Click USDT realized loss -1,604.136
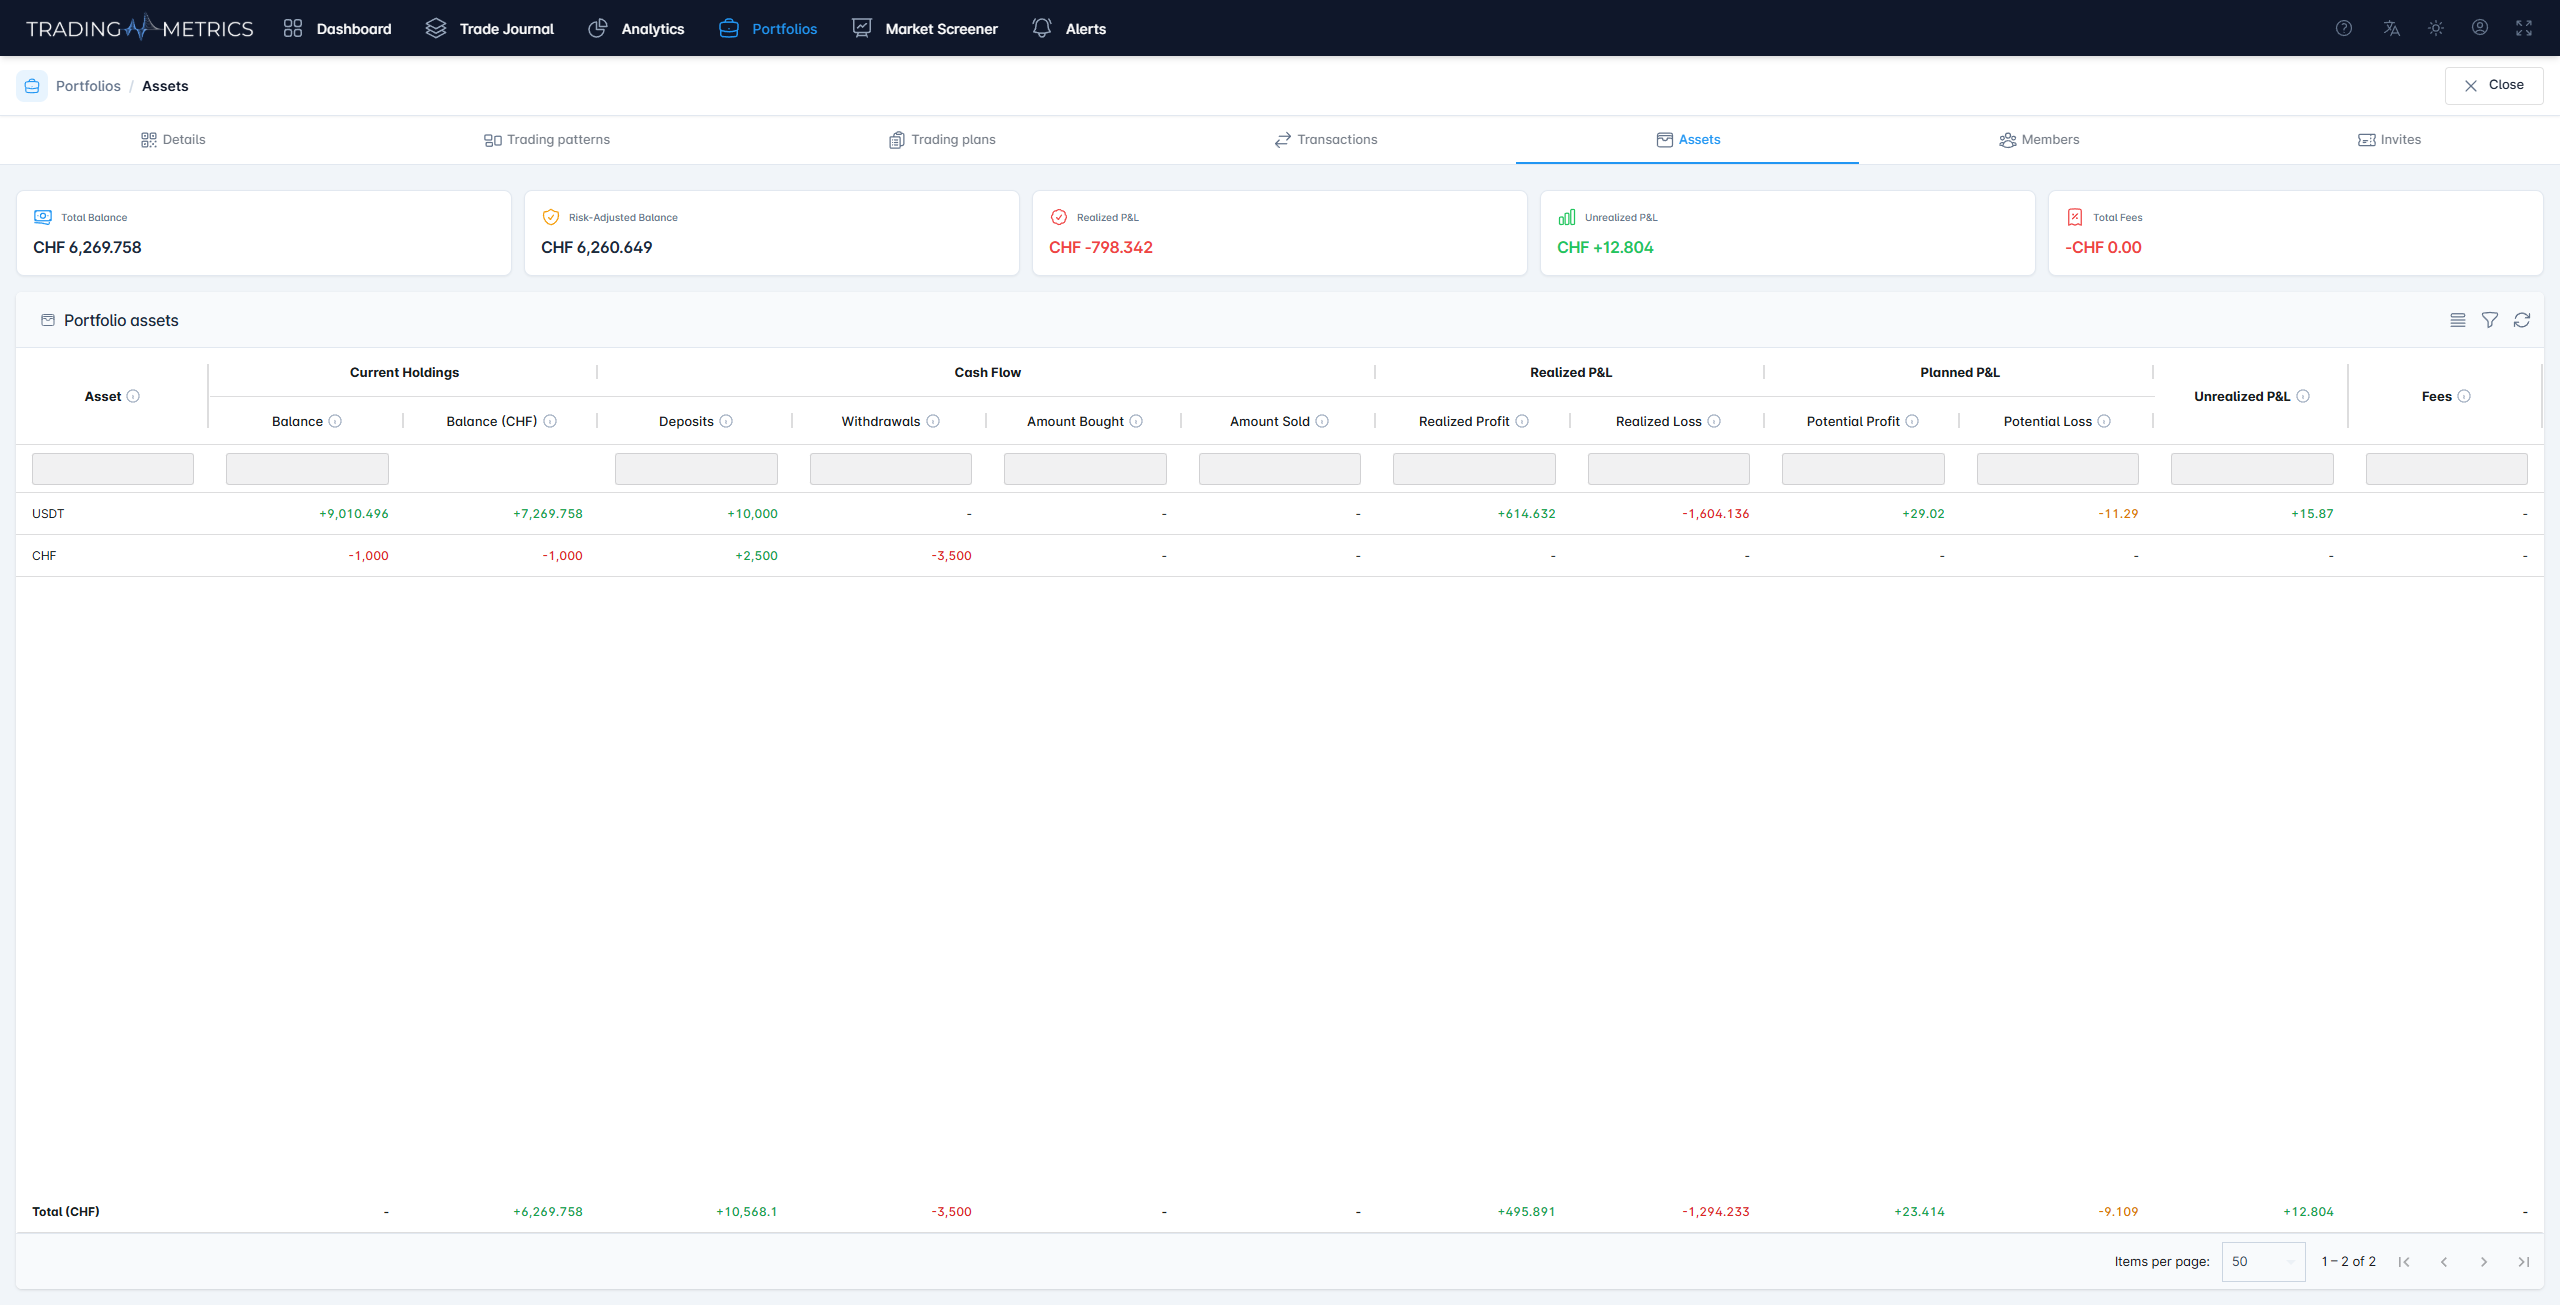 [1716, 514]
